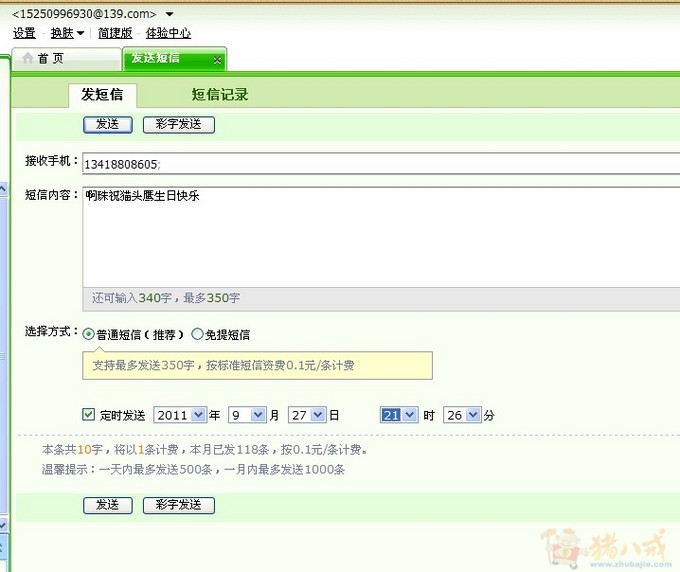Open the month dropdown showing 9

tap(247, 415)
